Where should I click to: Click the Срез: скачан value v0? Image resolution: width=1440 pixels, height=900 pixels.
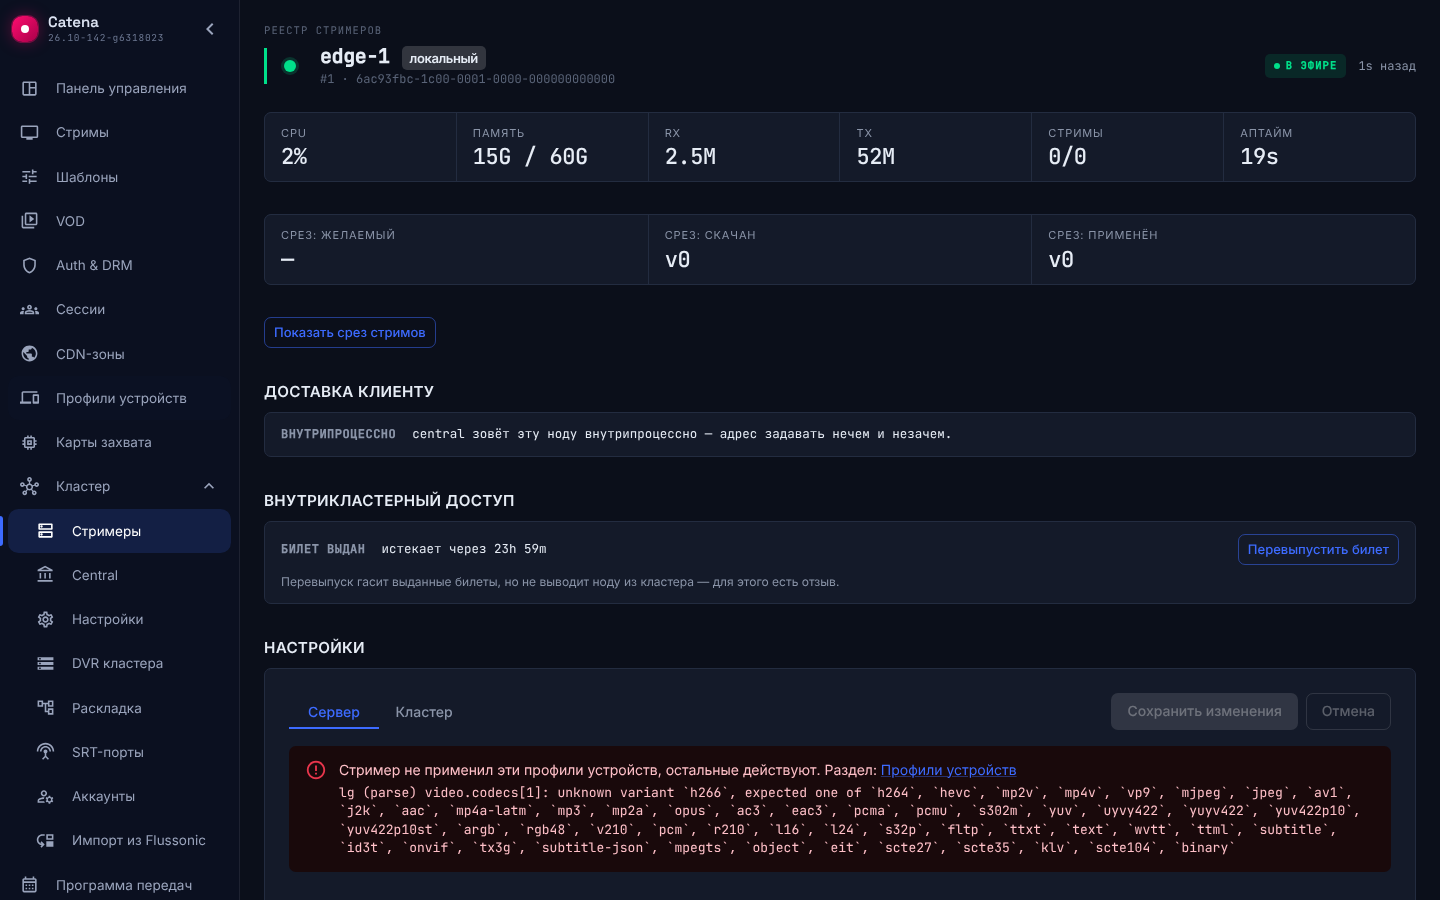pyautogui.click(x=677, y=260)
